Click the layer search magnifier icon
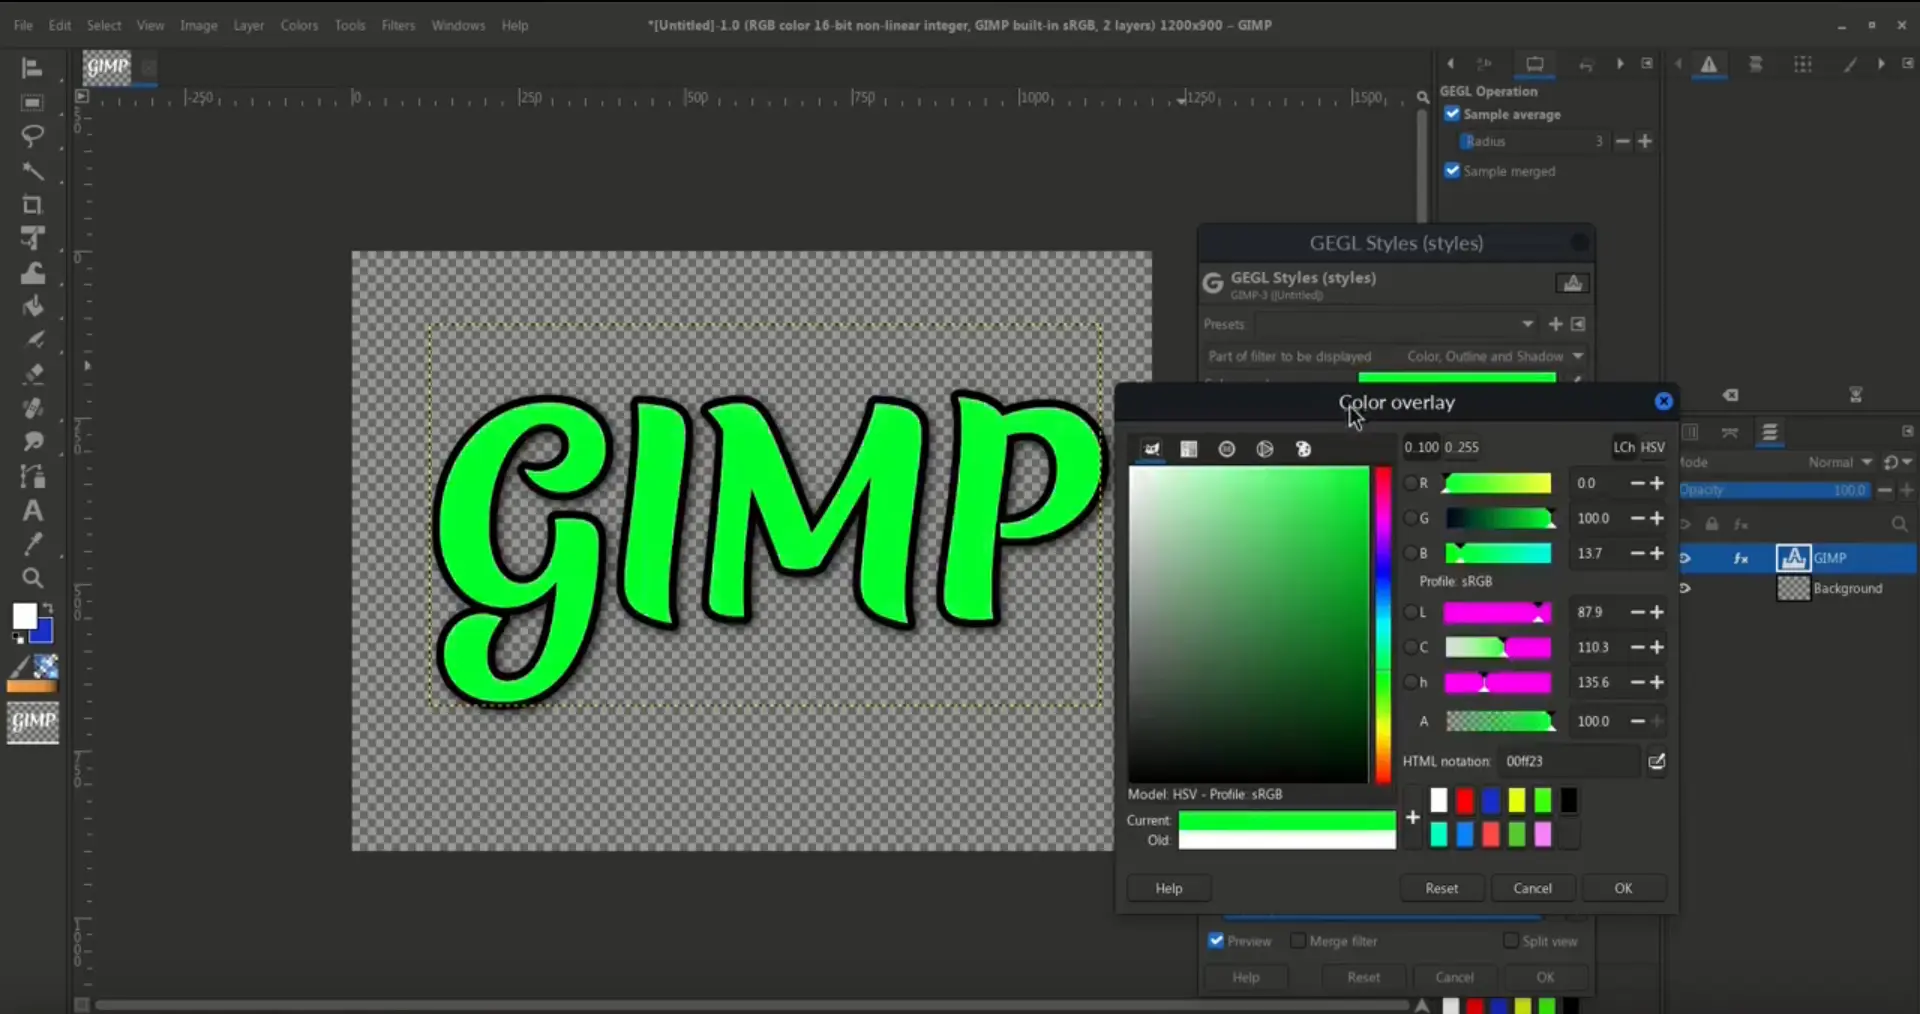This screenshot has width=1920, height=1014. (x=1899, y=524)
